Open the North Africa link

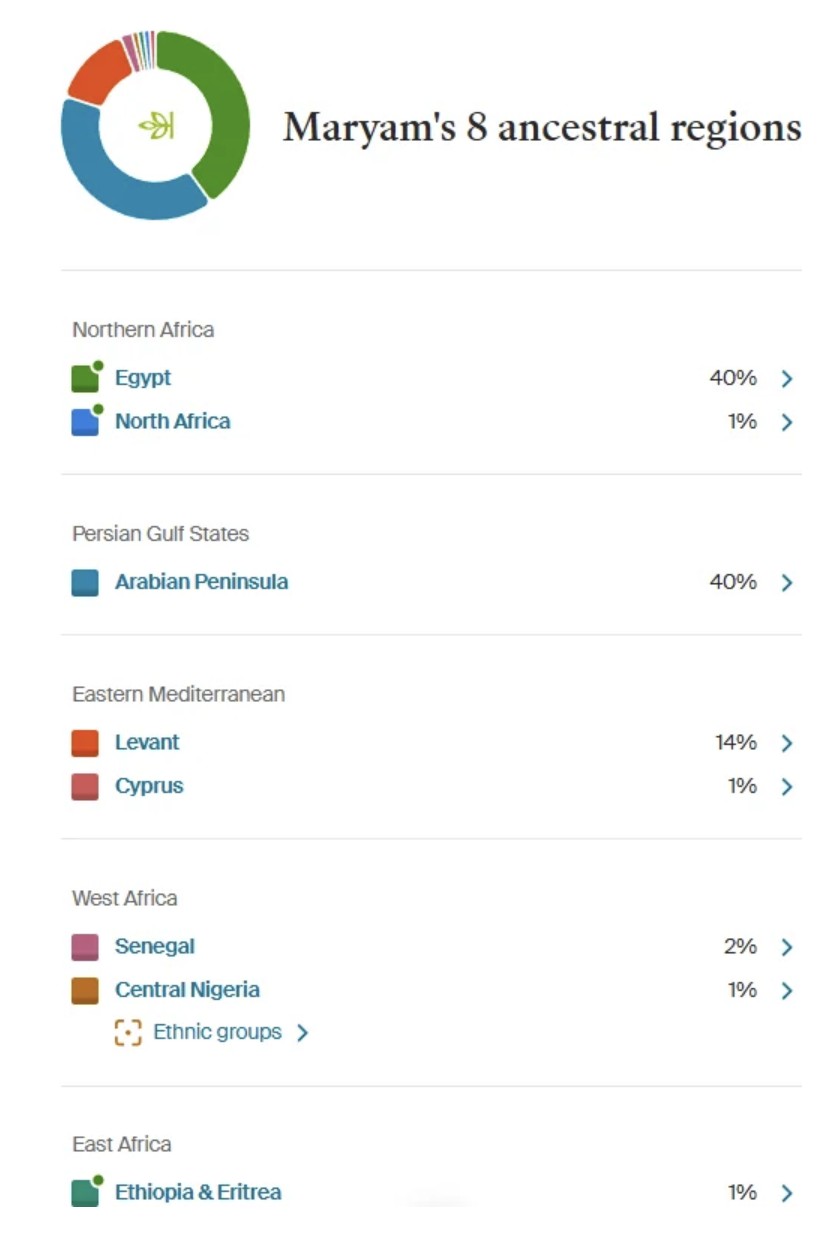tap(173, 421)
